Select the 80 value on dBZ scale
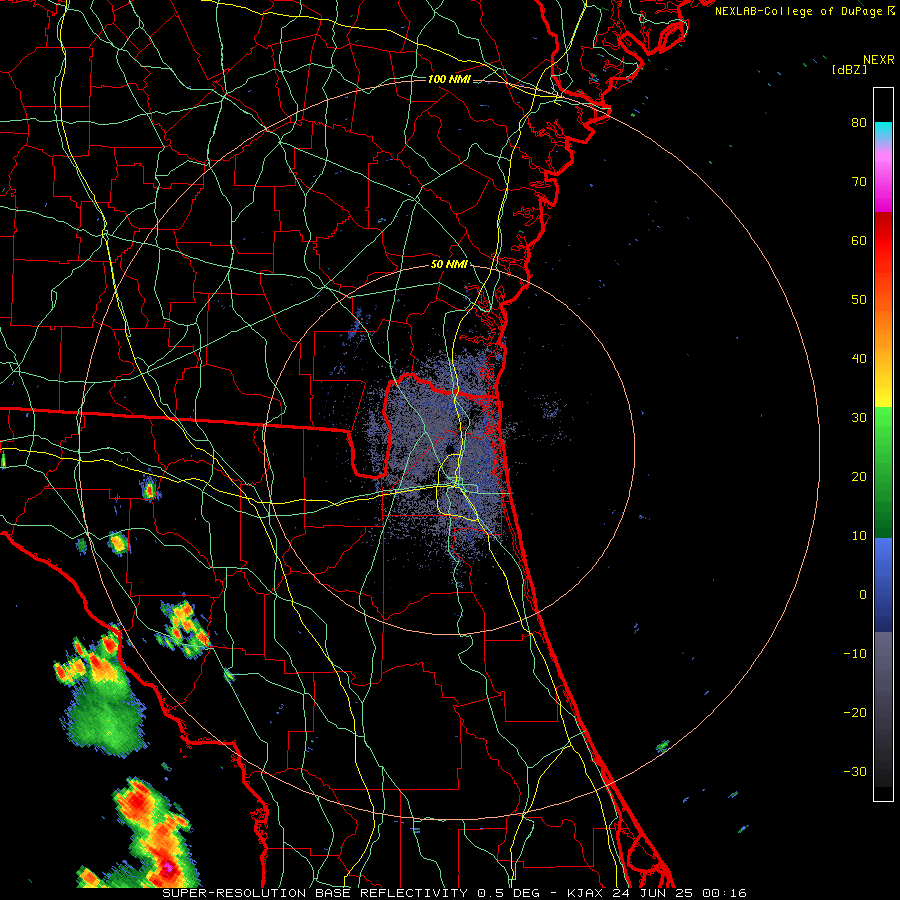The width and height of the screenshot is (900, 900). tap(859, 122)
